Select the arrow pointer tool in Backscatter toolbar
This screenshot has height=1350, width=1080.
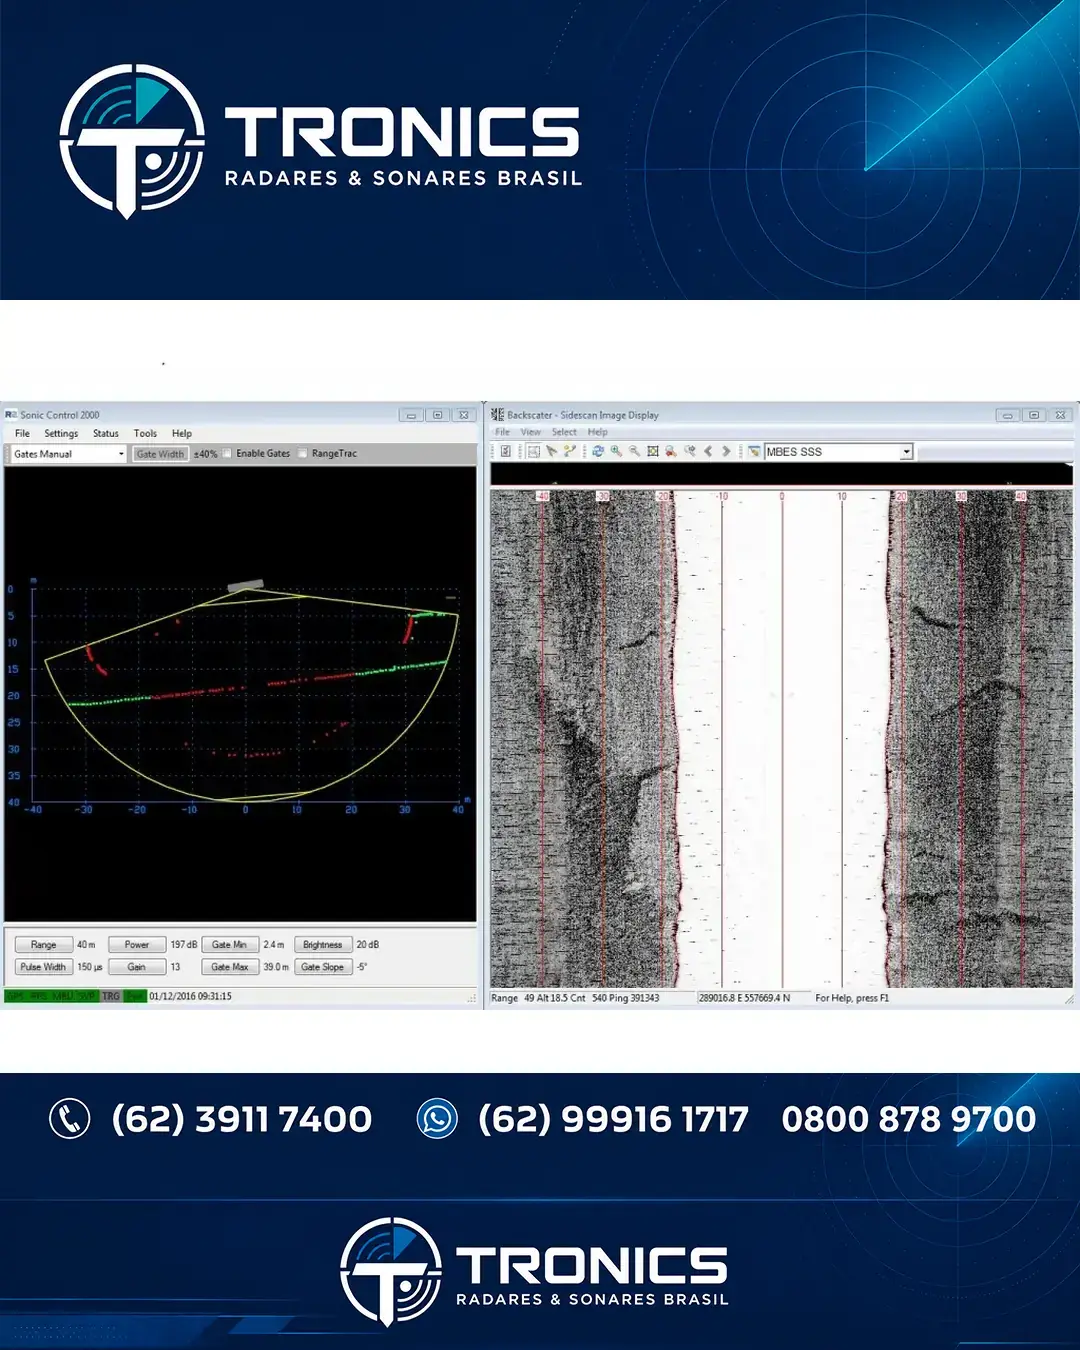[551, 451]
